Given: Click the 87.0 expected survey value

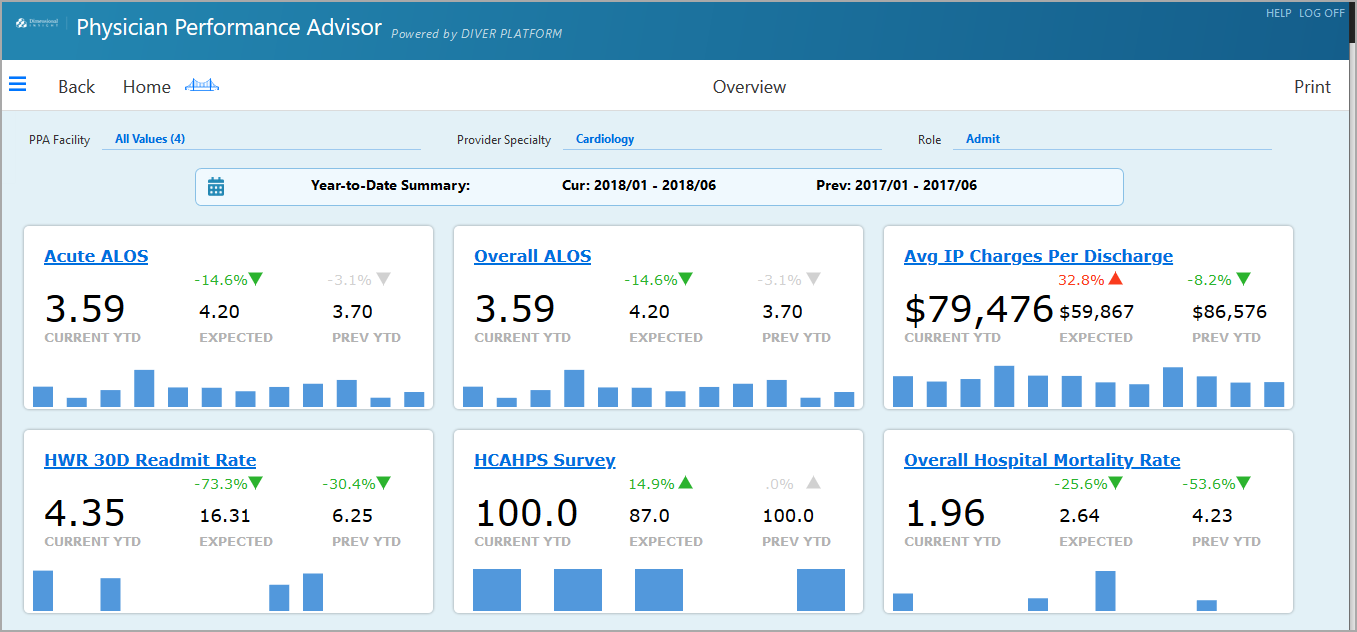Looking at the screenshot, I should [649, 516].
